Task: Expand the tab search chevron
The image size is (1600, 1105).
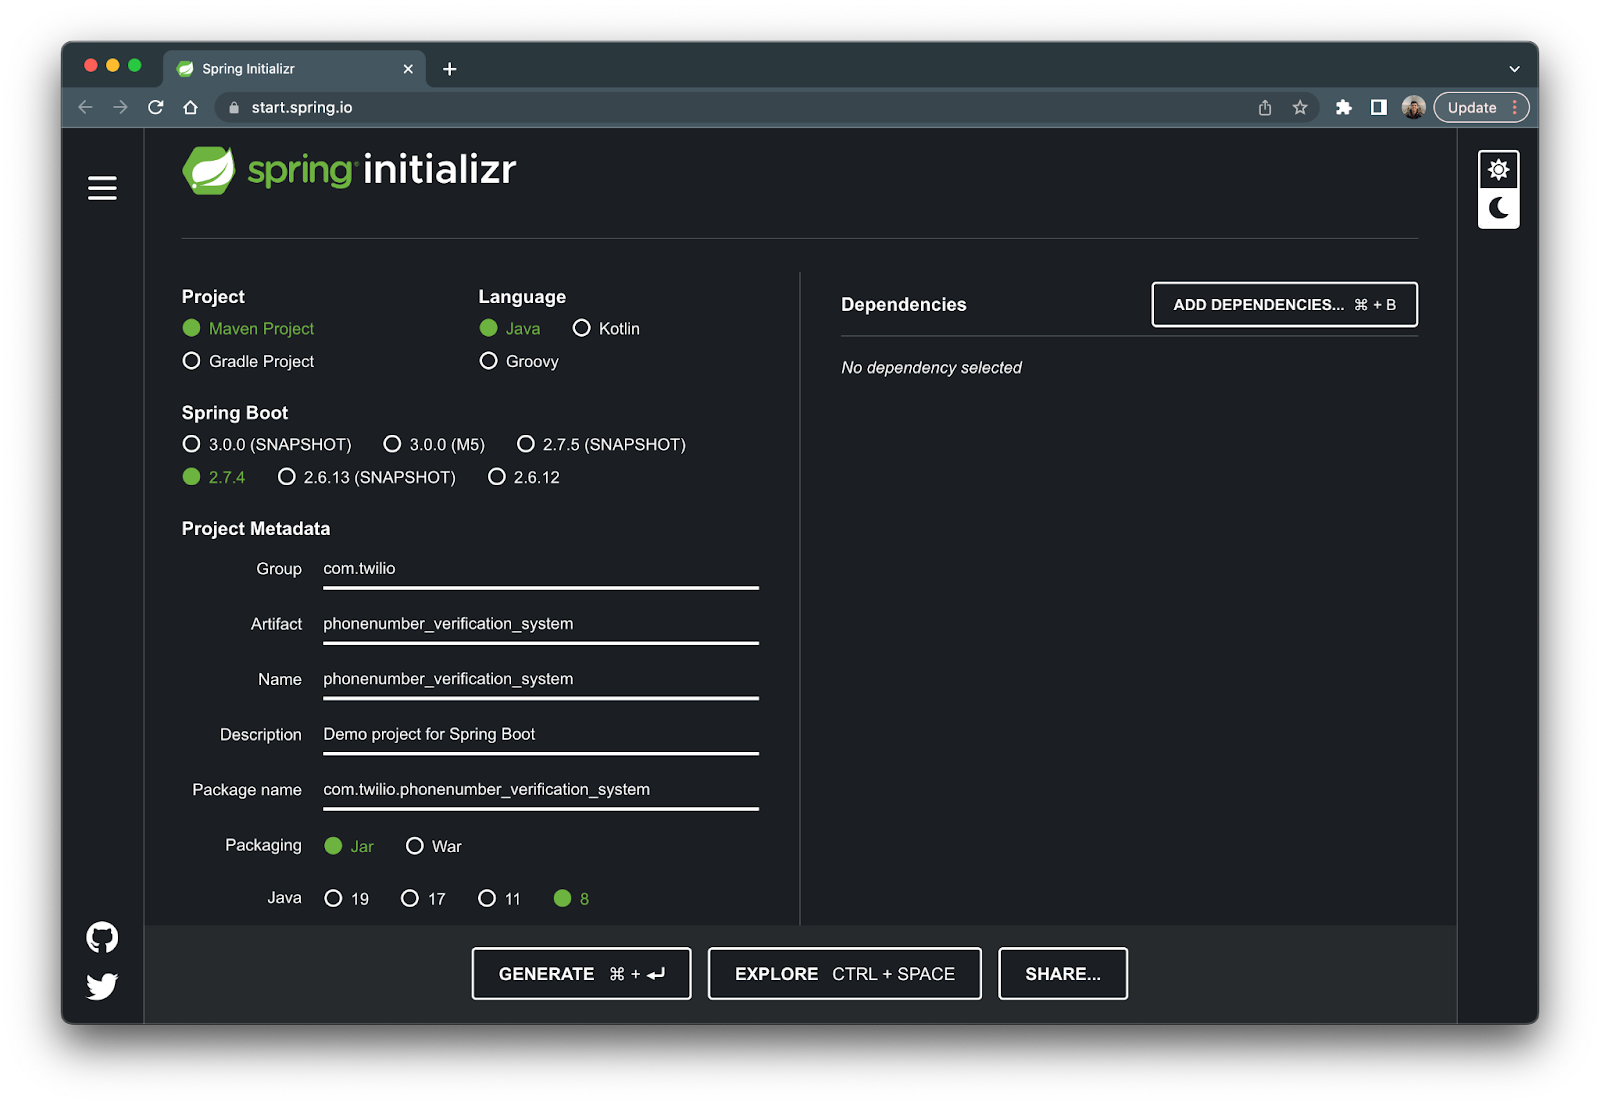Action: (x=1514, y=69)
